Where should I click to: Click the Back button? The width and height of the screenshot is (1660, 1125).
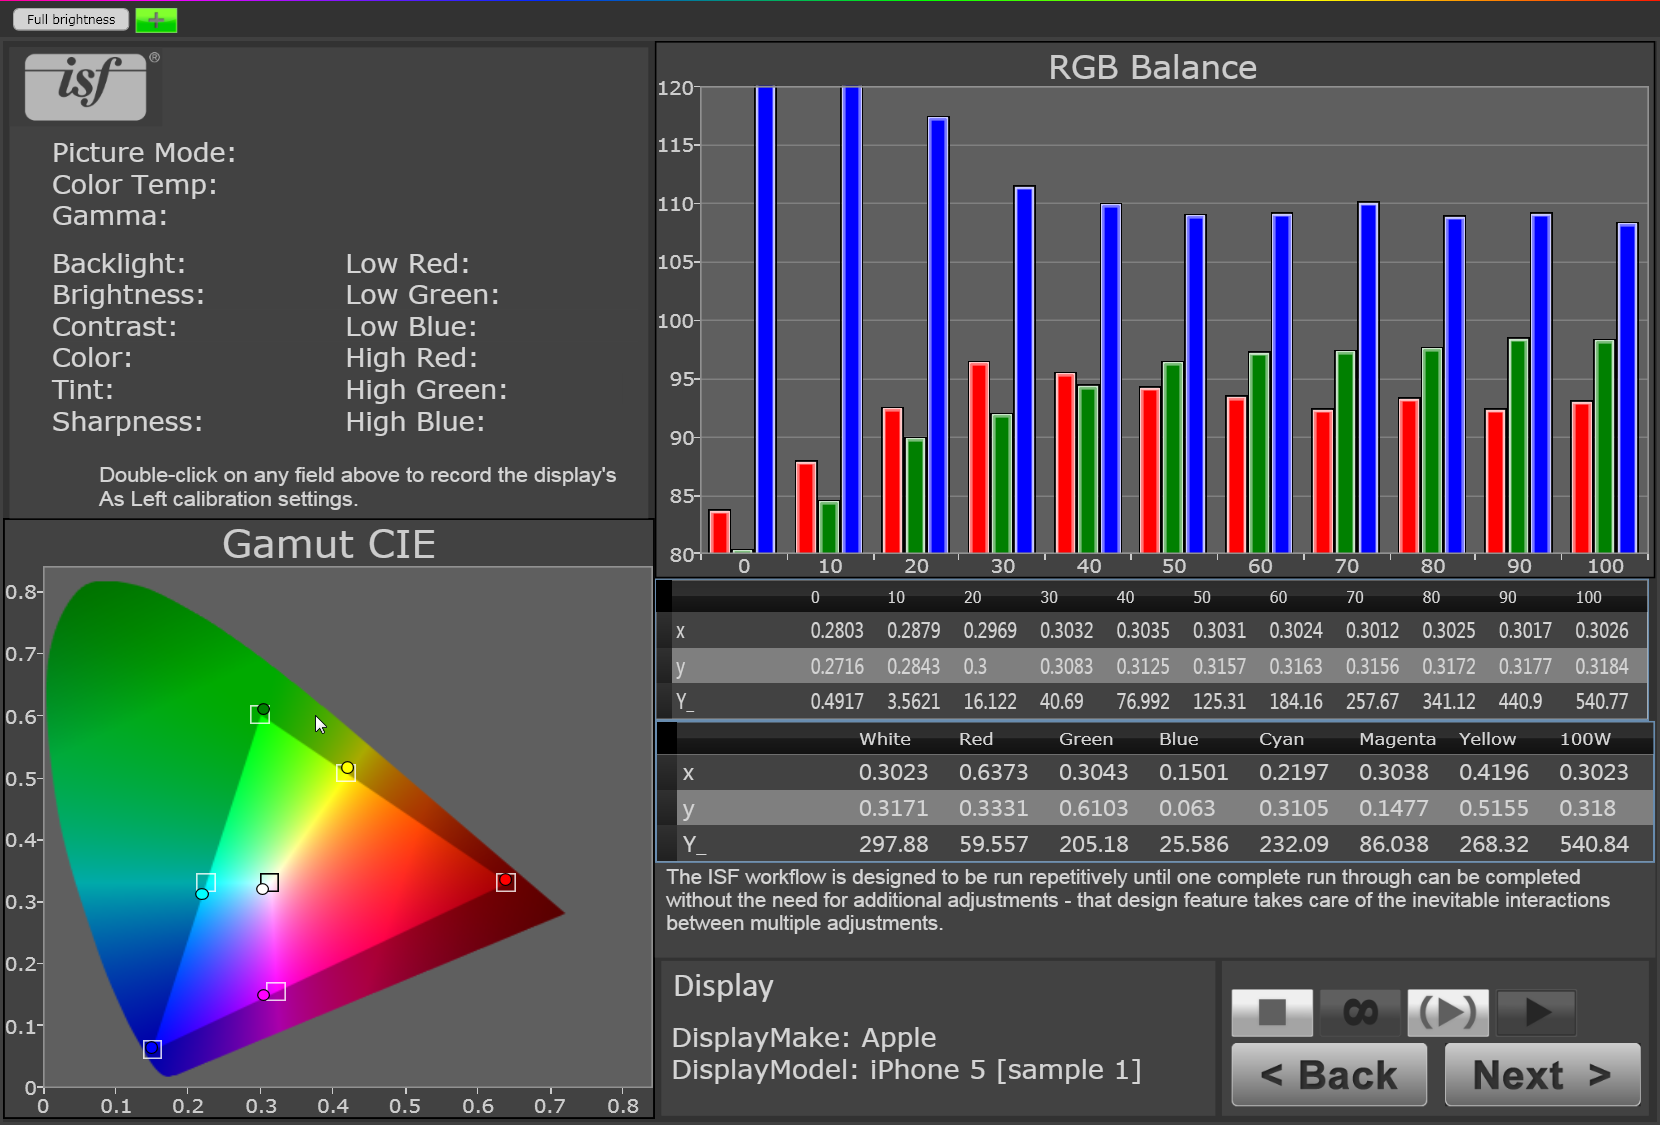[x=1328, y=1075]
